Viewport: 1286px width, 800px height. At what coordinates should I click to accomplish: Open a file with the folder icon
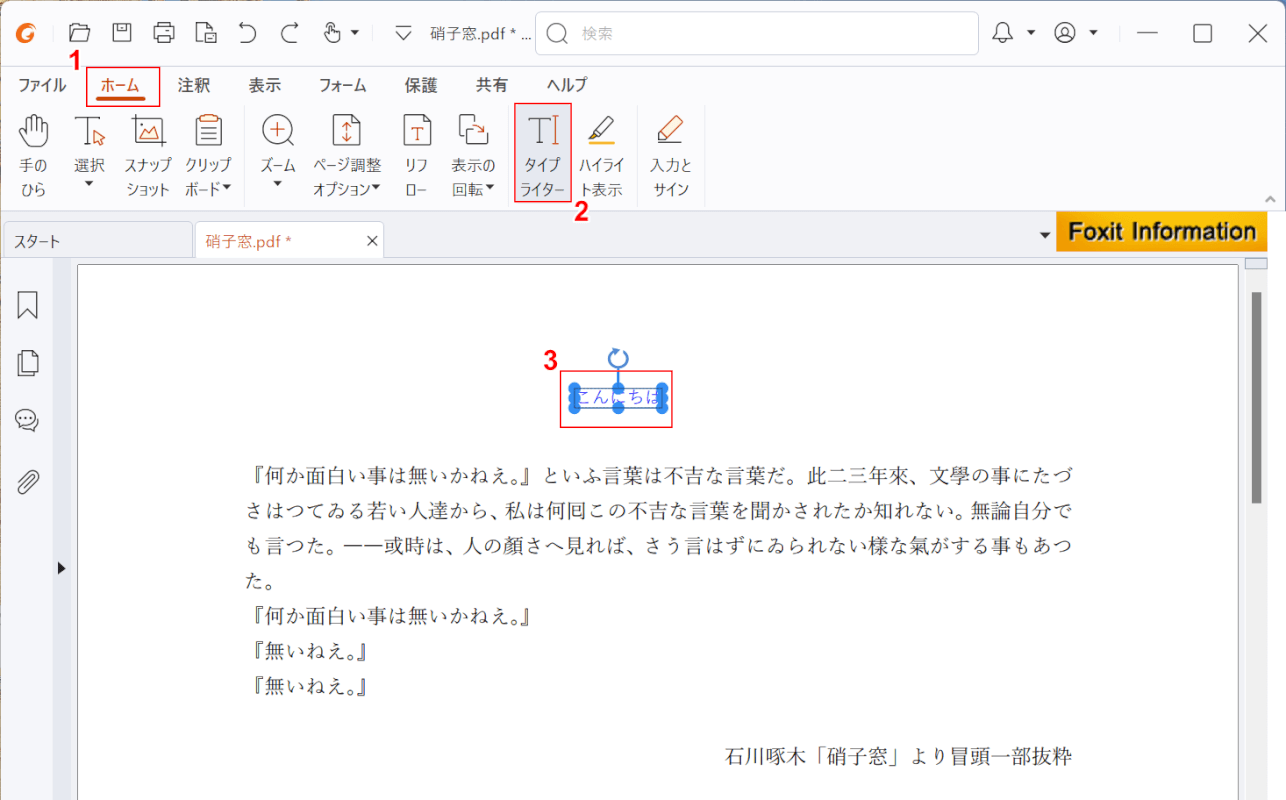click(x=79, y=33)
